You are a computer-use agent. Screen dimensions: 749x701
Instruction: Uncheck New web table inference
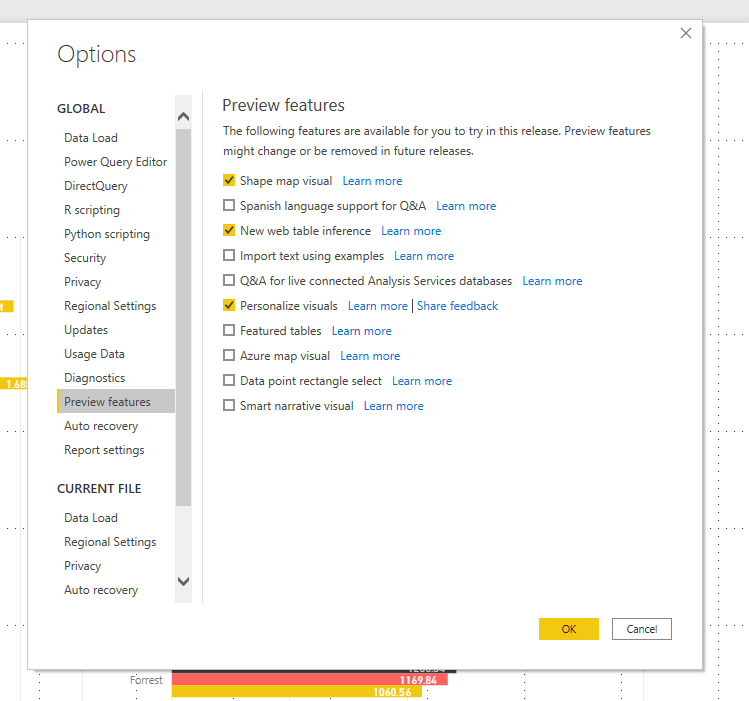[x=229, y=230]
